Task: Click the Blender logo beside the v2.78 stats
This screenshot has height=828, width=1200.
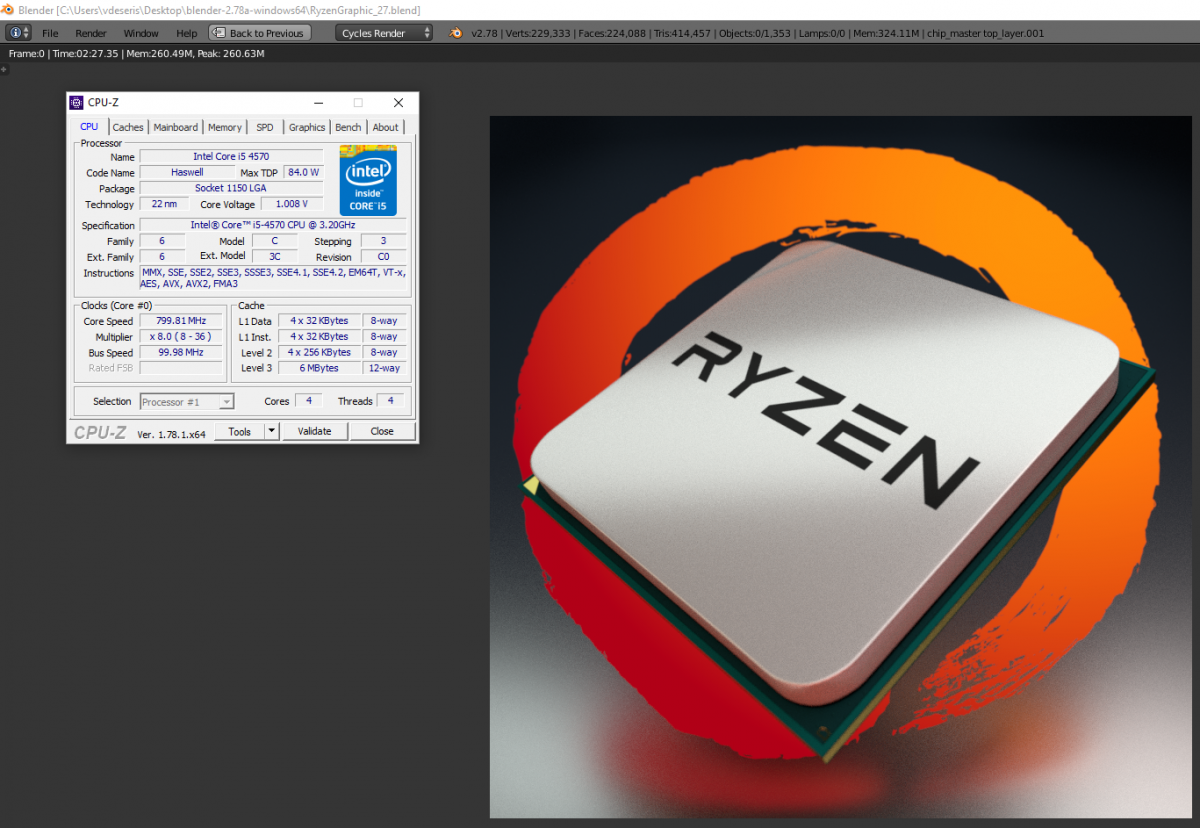Action: 456,33
